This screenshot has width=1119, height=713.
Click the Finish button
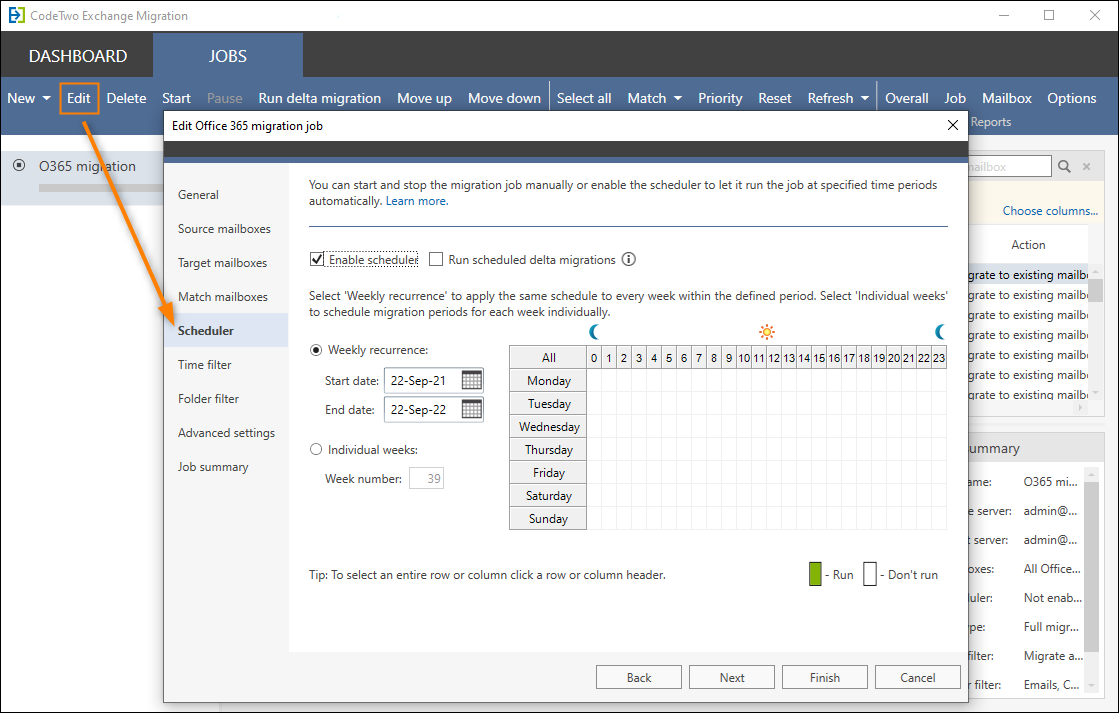tap(825, 677)
